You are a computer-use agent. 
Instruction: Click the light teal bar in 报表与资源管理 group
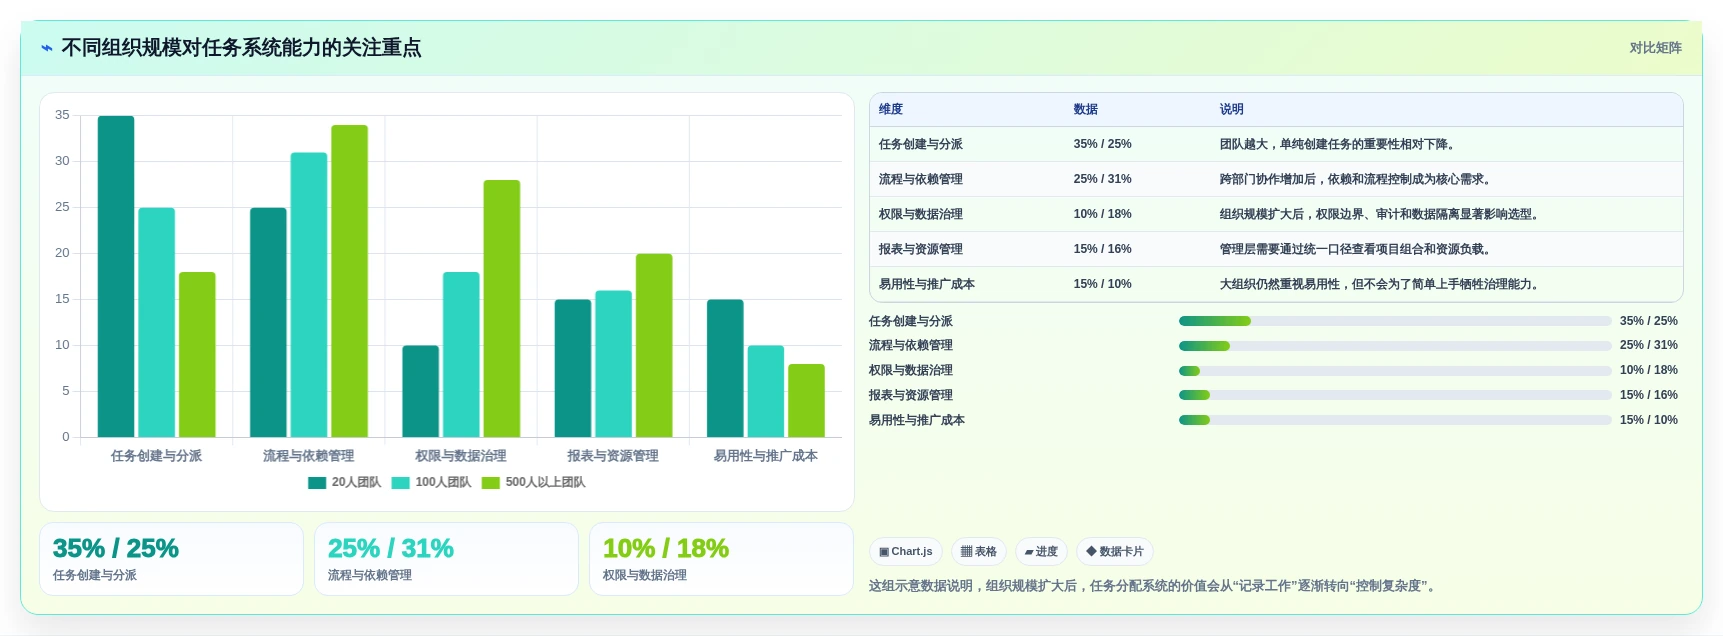[614, 364]
